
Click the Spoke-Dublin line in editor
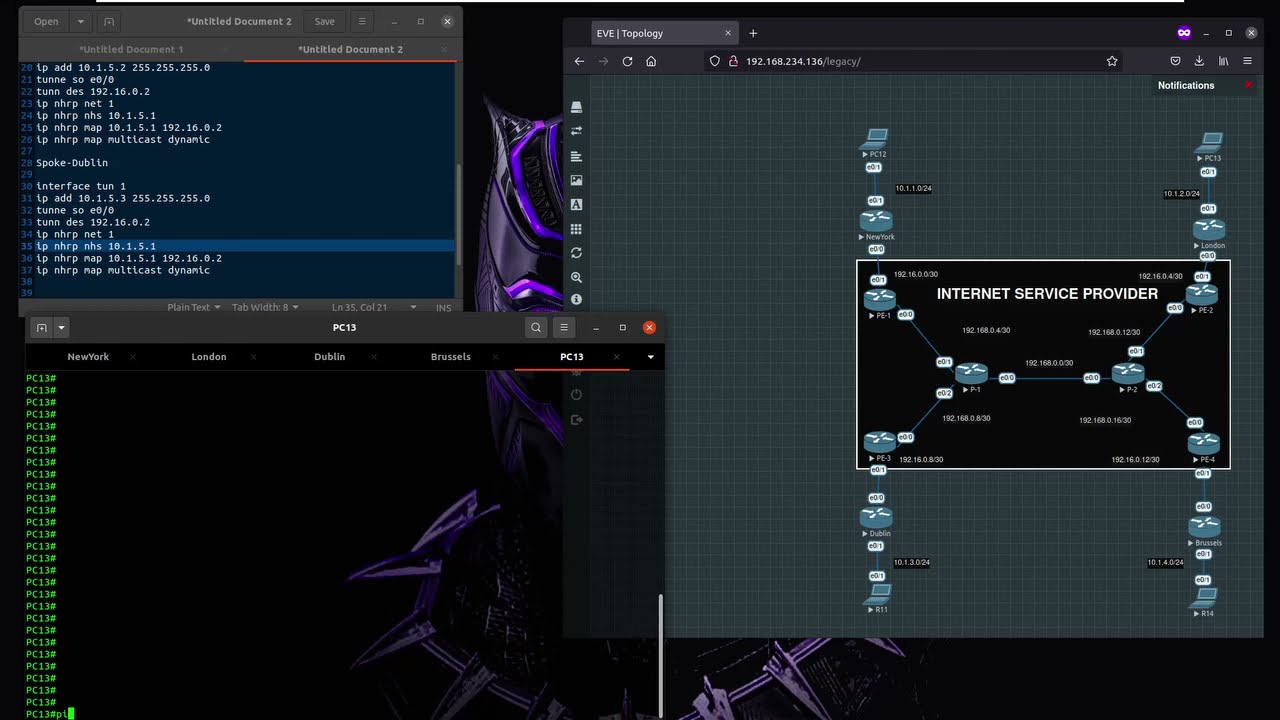point(72,162)
